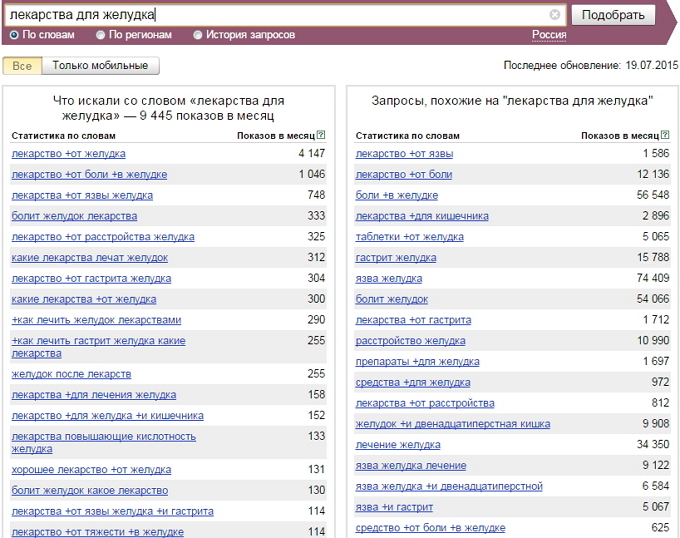The width and height of the screenshot is (680, 538).
Task: Open 'лекарство +от боли +в желудке' query
Action: pyautogui.click(x=89, y=174)
